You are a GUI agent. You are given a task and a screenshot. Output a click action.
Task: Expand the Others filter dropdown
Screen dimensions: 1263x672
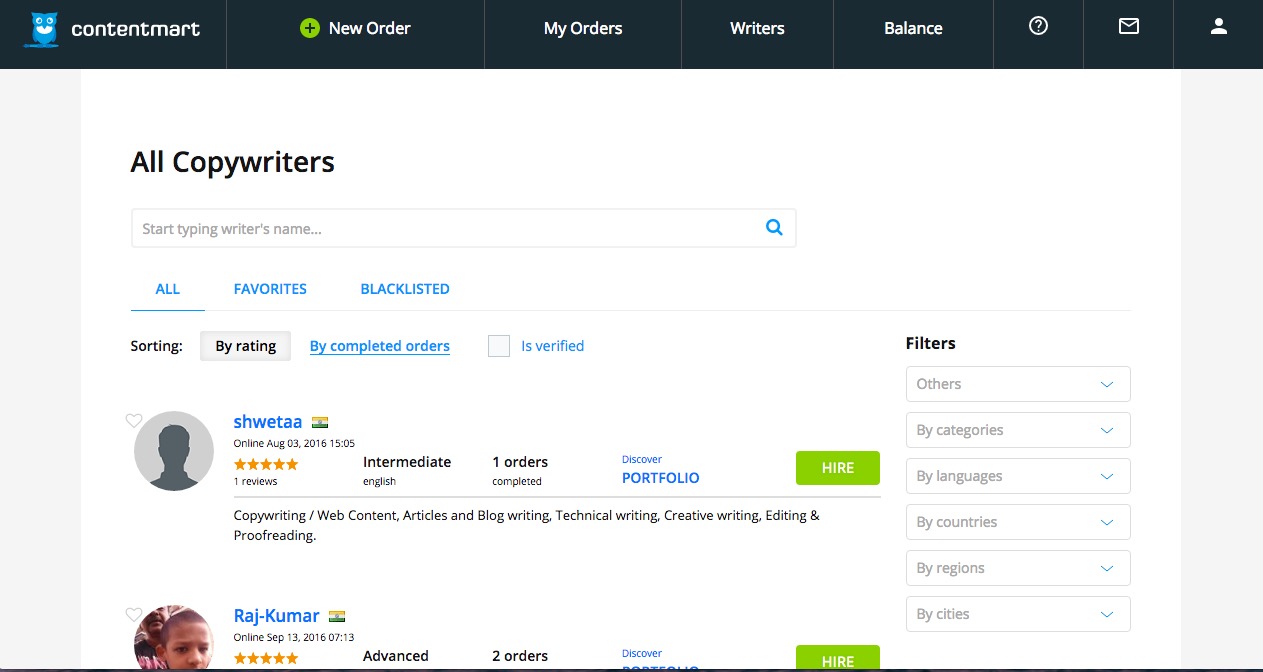click(x=1018, y=384)
